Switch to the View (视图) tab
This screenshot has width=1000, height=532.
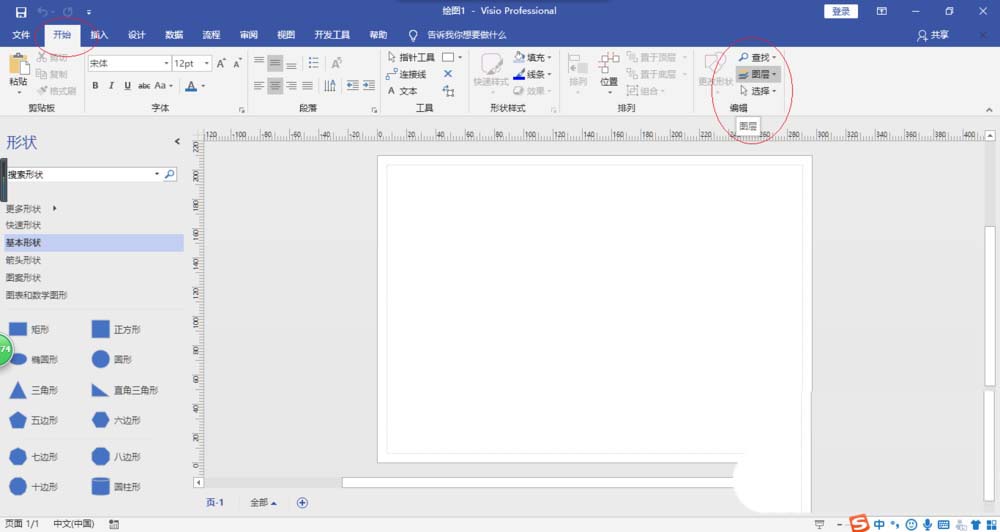[286, 35]
